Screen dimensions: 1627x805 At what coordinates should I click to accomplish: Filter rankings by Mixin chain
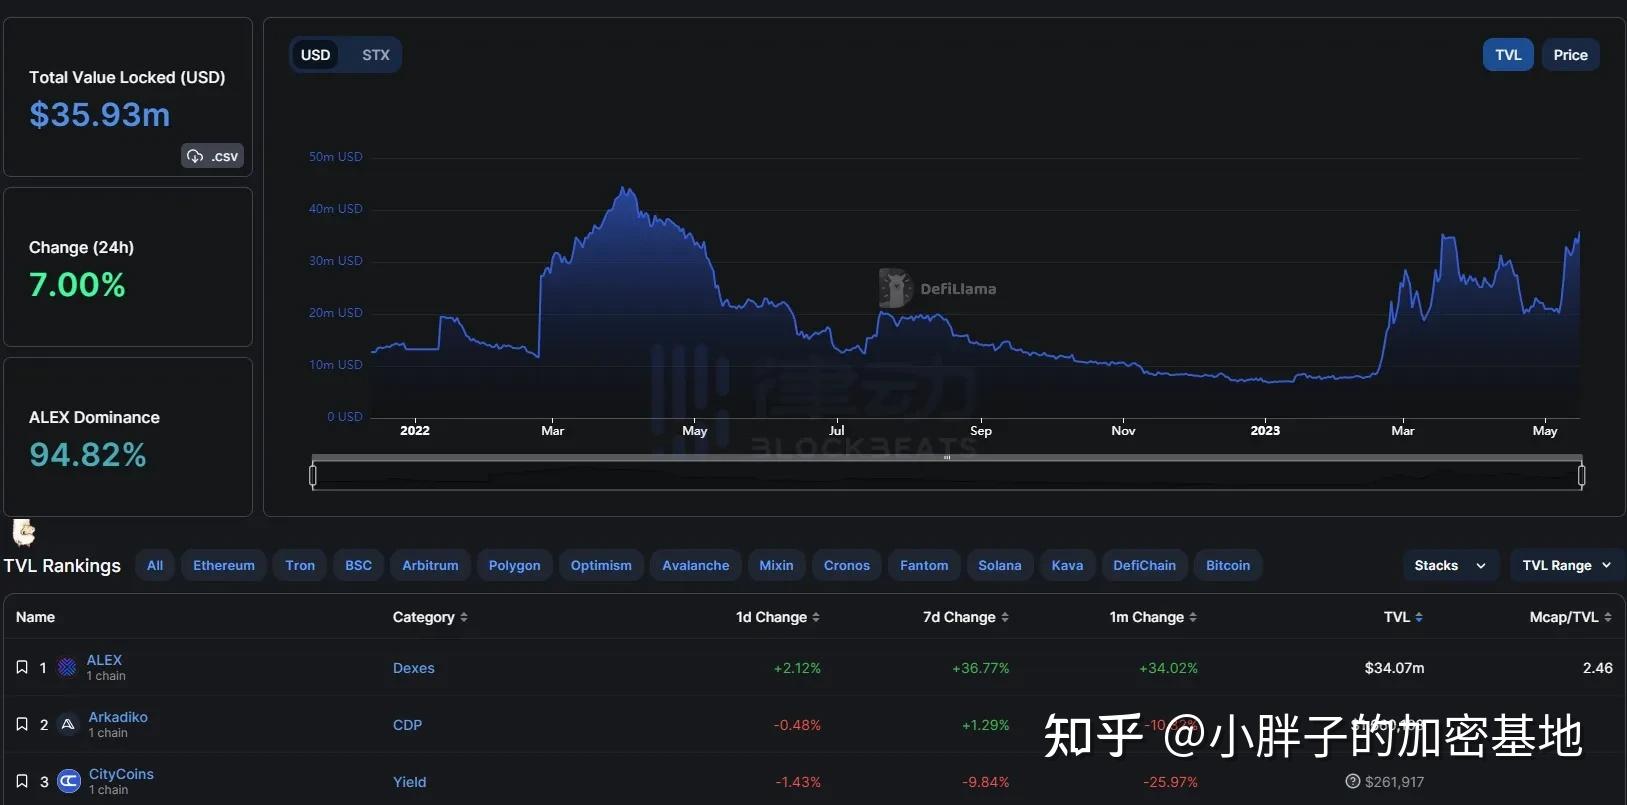(776, 565)
